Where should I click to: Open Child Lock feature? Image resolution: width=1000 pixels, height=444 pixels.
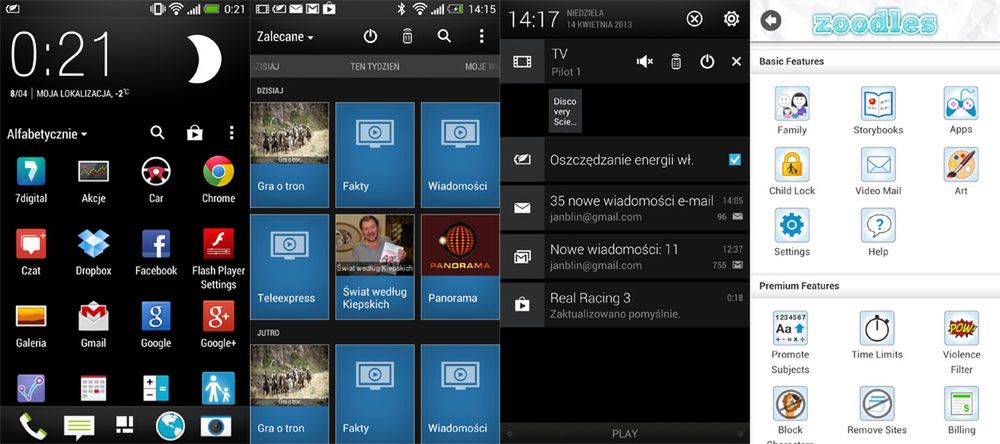point(792,172)
